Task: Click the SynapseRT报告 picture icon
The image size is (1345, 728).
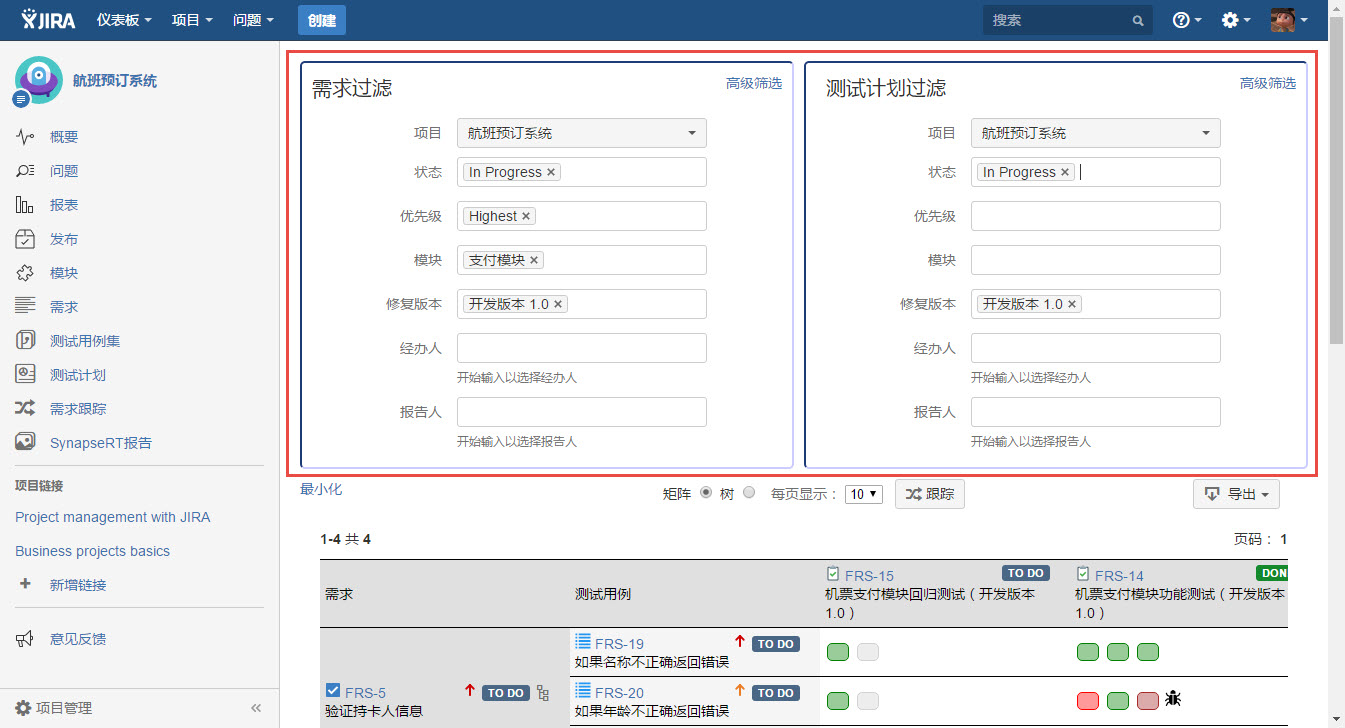Action: tap(25, 443)
